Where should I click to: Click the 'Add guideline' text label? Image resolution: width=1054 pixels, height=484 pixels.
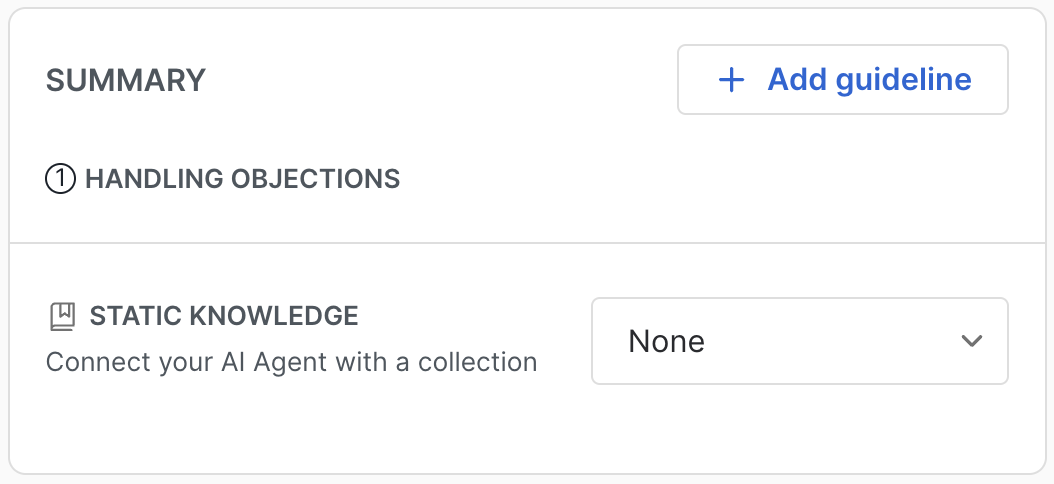(x=869, y=80)
